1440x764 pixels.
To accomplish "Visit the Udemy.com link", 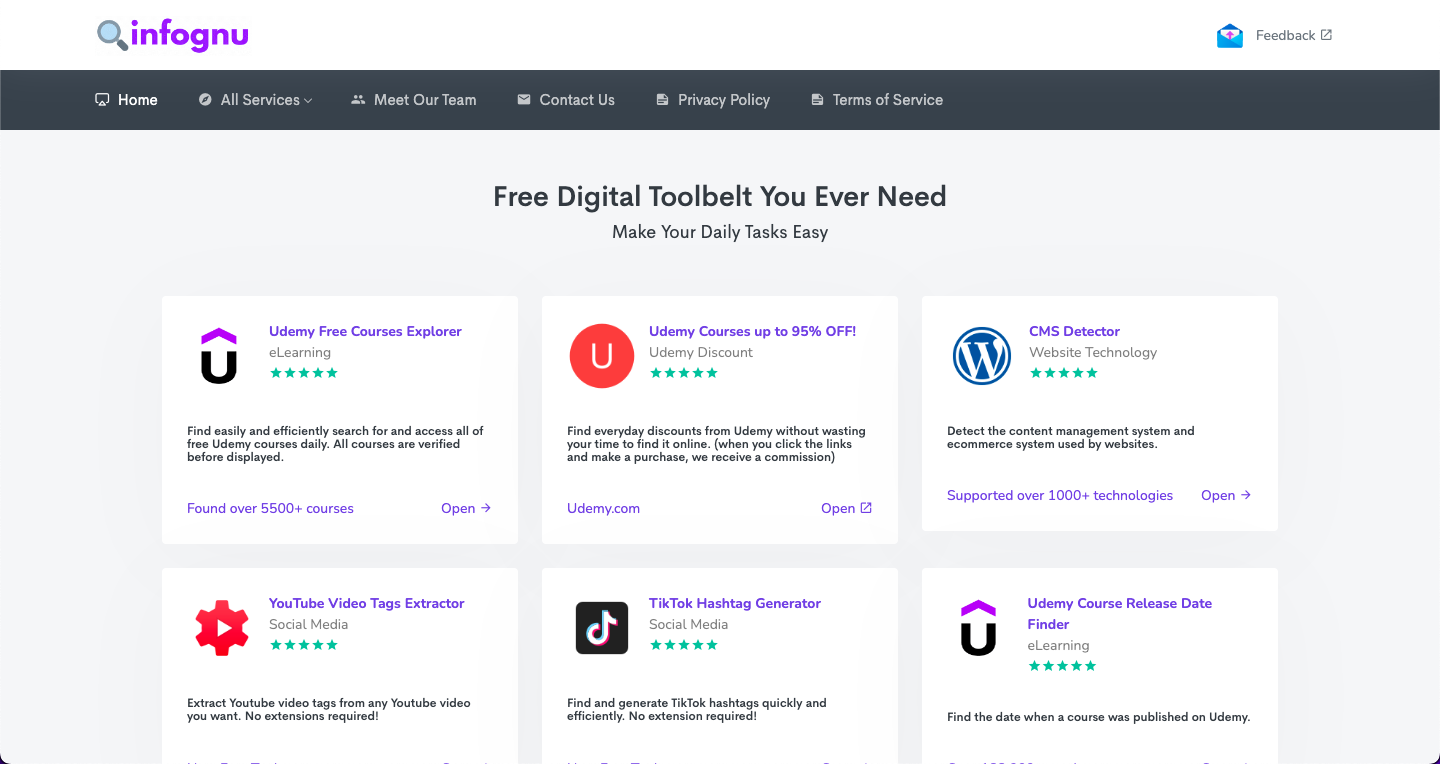I will point(603,508).
